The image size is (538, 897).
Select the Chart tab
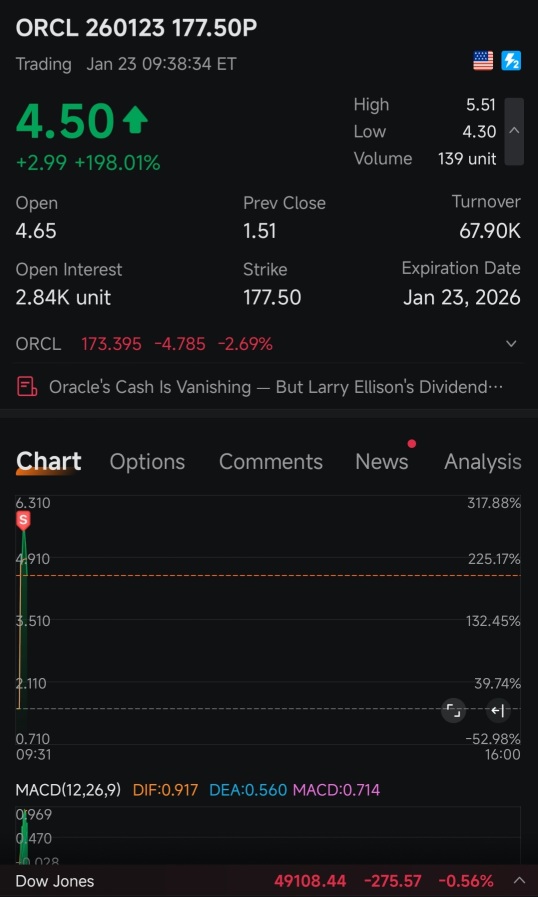(x=49, y=461)
